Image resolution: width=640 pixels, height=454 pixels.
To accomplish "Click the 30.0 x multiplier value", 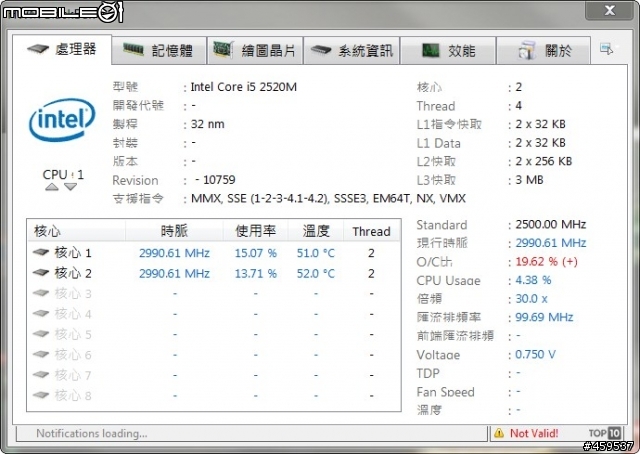I will coord(531,298).
